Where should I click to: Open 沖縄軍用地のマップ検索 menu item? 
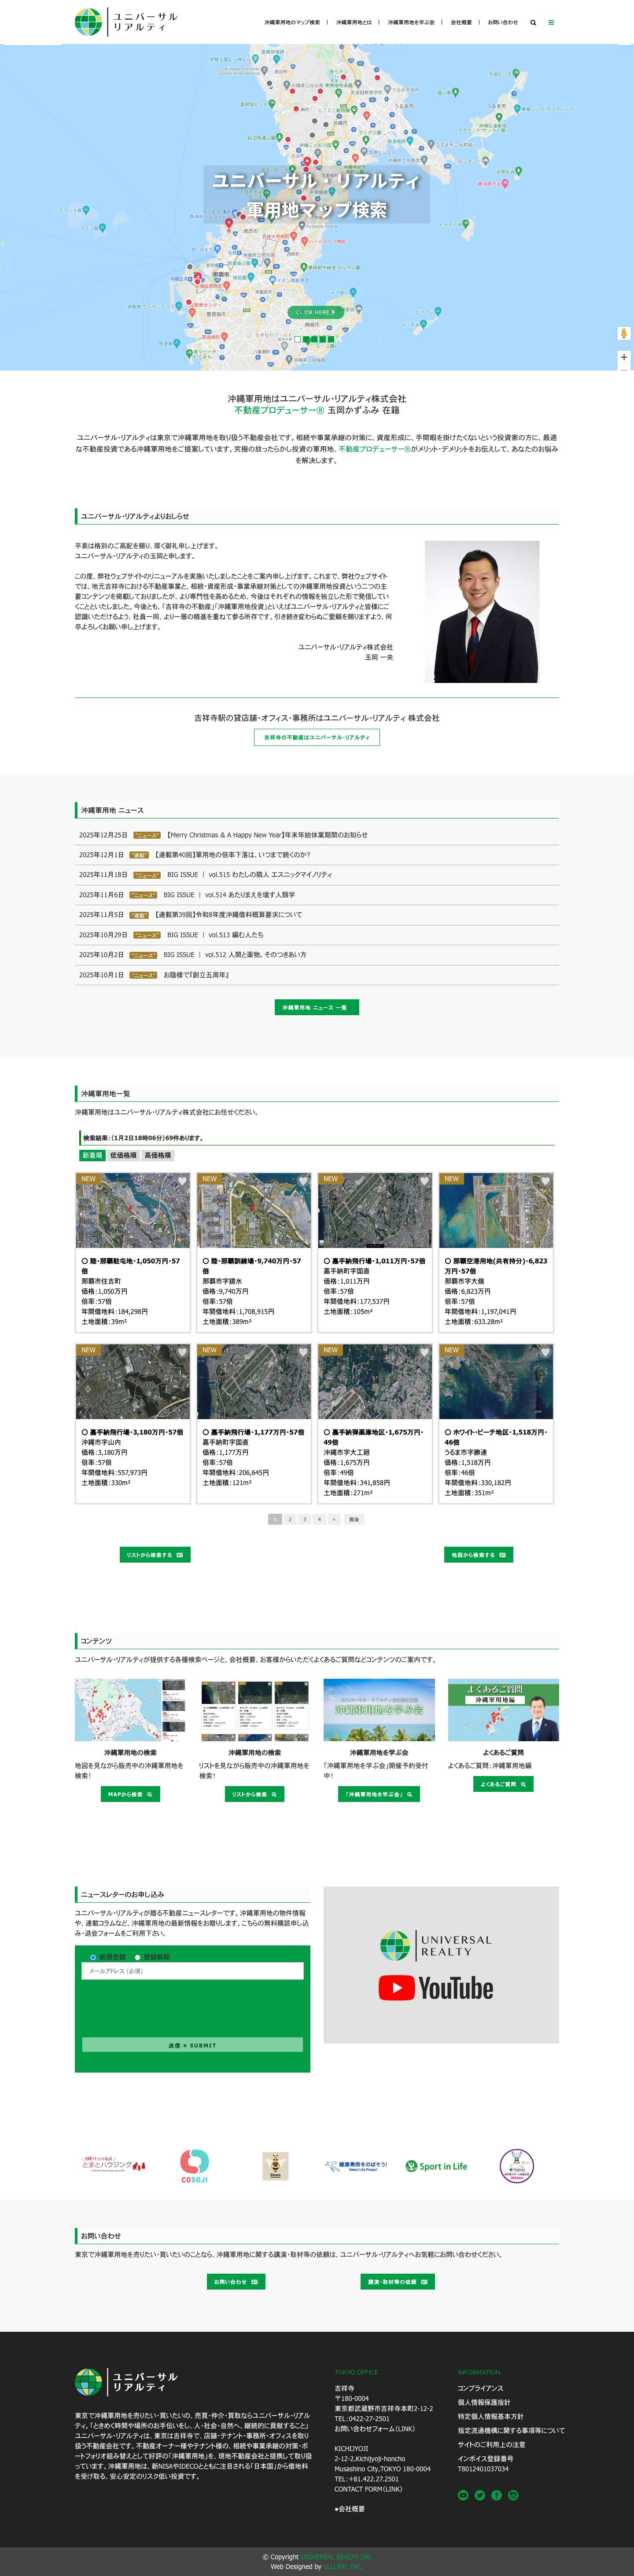click(292, 22)
